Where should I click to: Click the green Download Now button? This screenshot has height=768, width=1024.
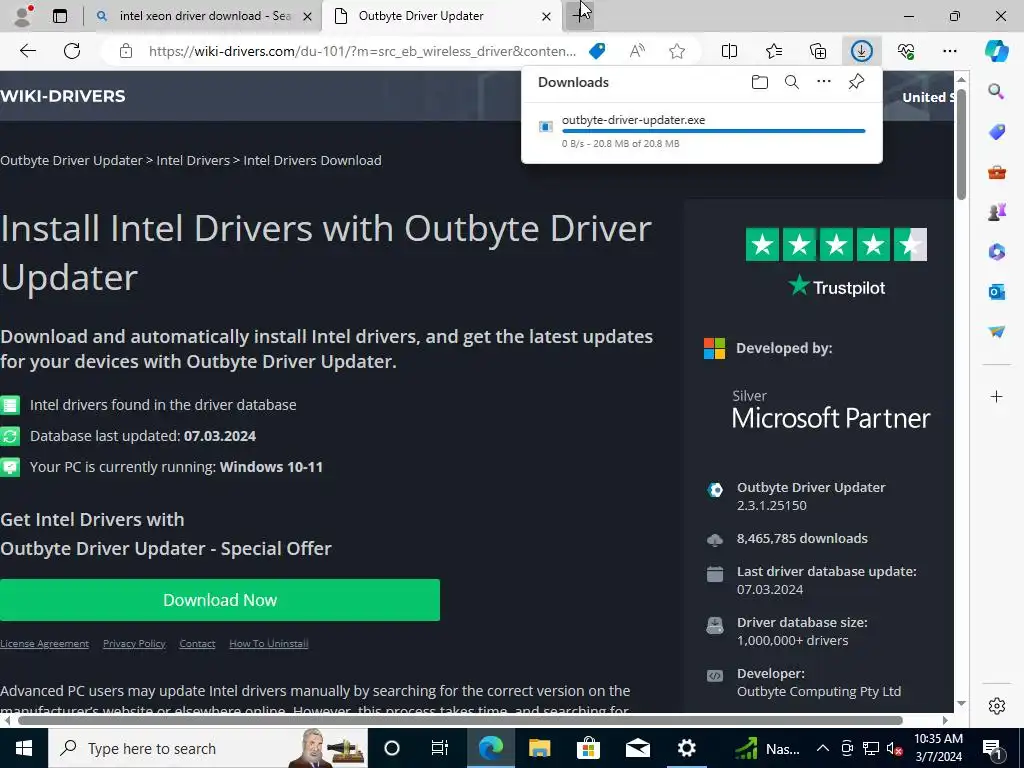coord(219,600)
